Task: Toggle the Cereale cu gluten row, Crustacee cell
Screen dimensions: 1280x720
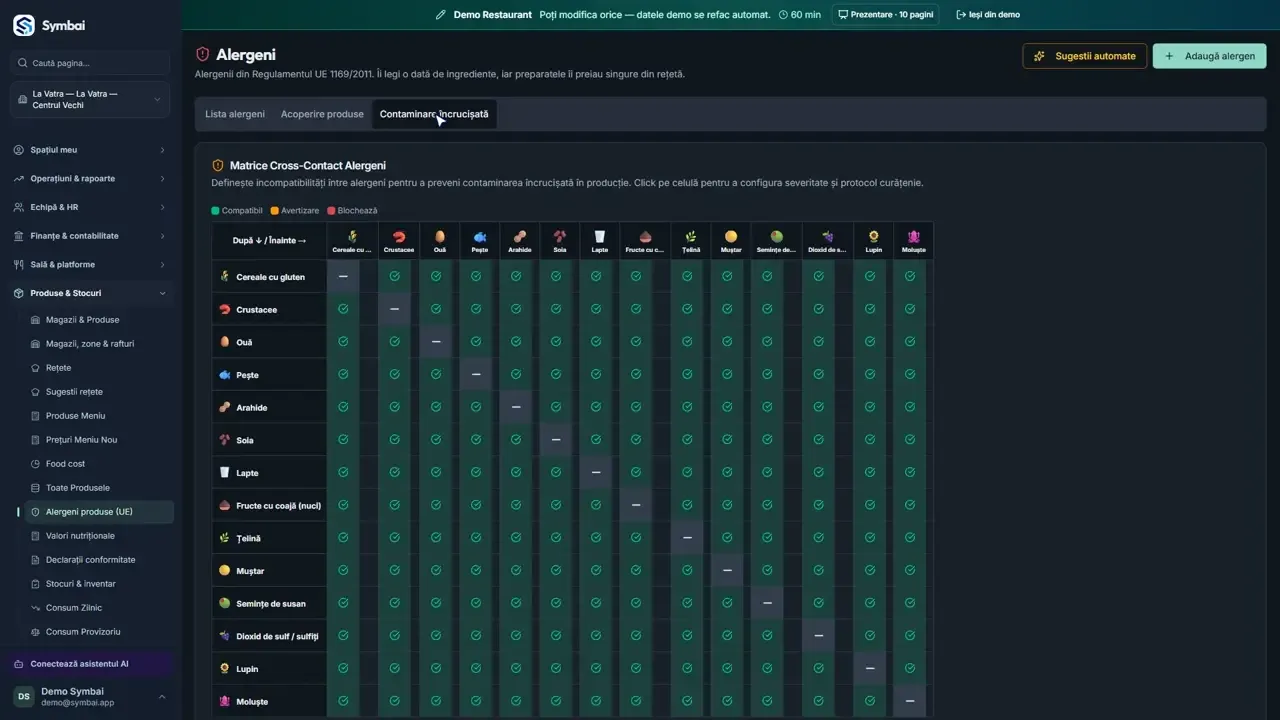Action: pos(394,276)
